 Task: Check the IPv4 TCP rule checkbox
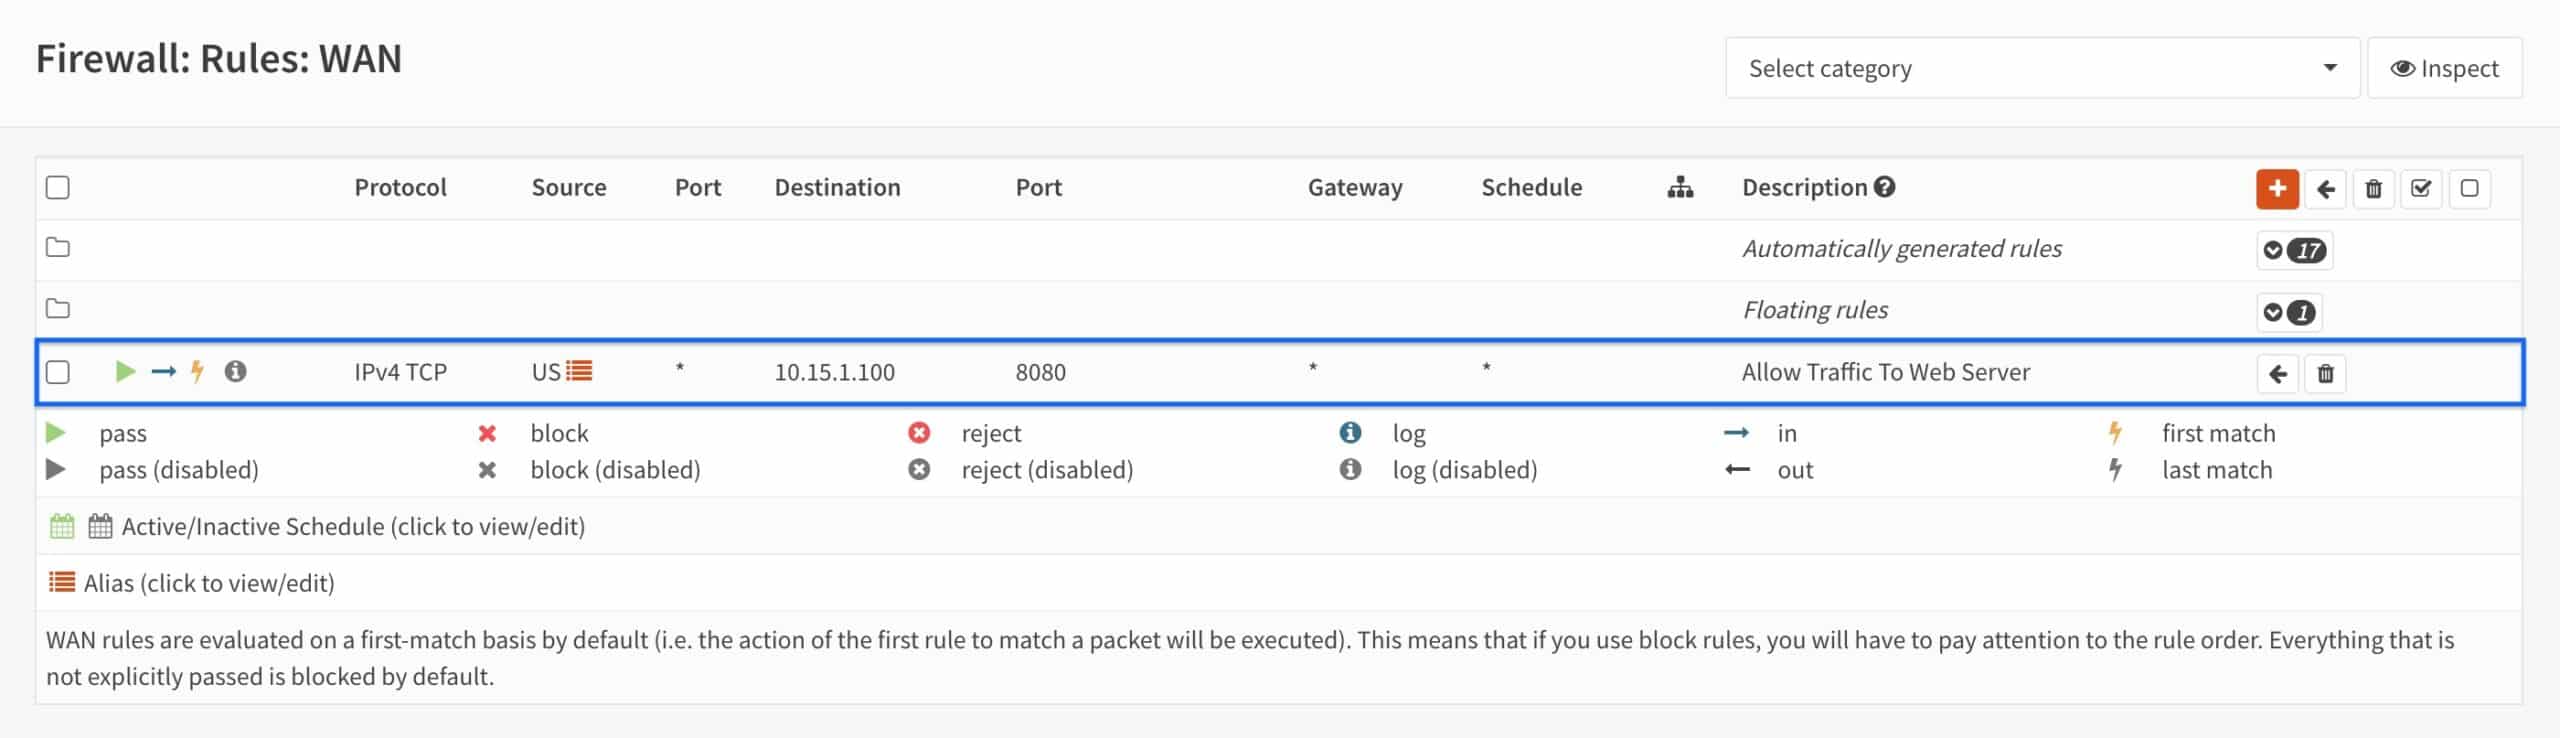coord(58,373)
